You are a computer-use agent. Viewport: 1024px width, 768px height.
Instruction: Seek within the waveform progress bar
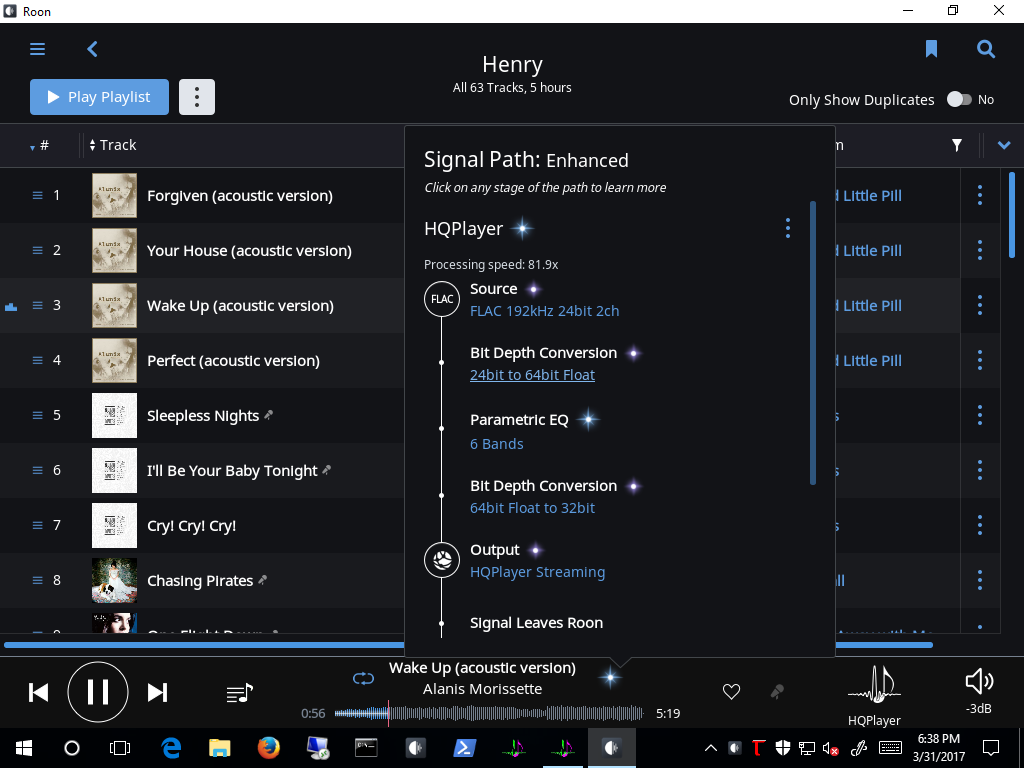489,713
